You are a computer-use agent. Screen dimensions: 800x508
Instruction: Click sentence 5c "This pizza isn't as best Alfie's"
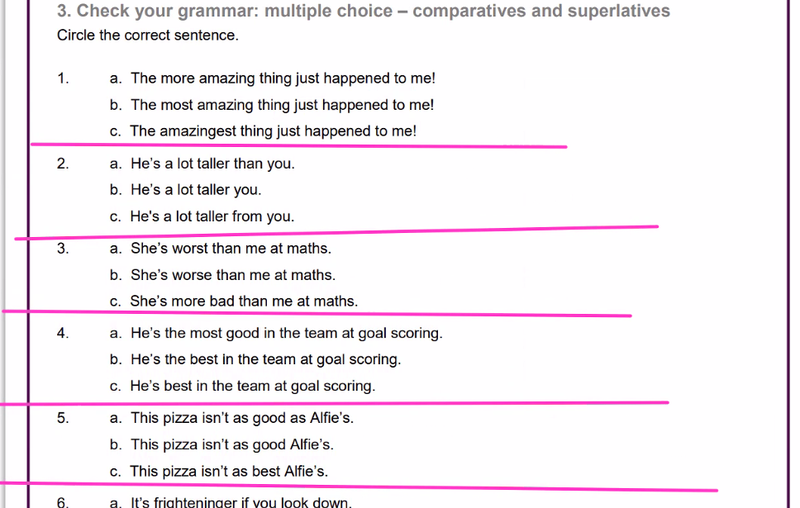pos(229,471)
